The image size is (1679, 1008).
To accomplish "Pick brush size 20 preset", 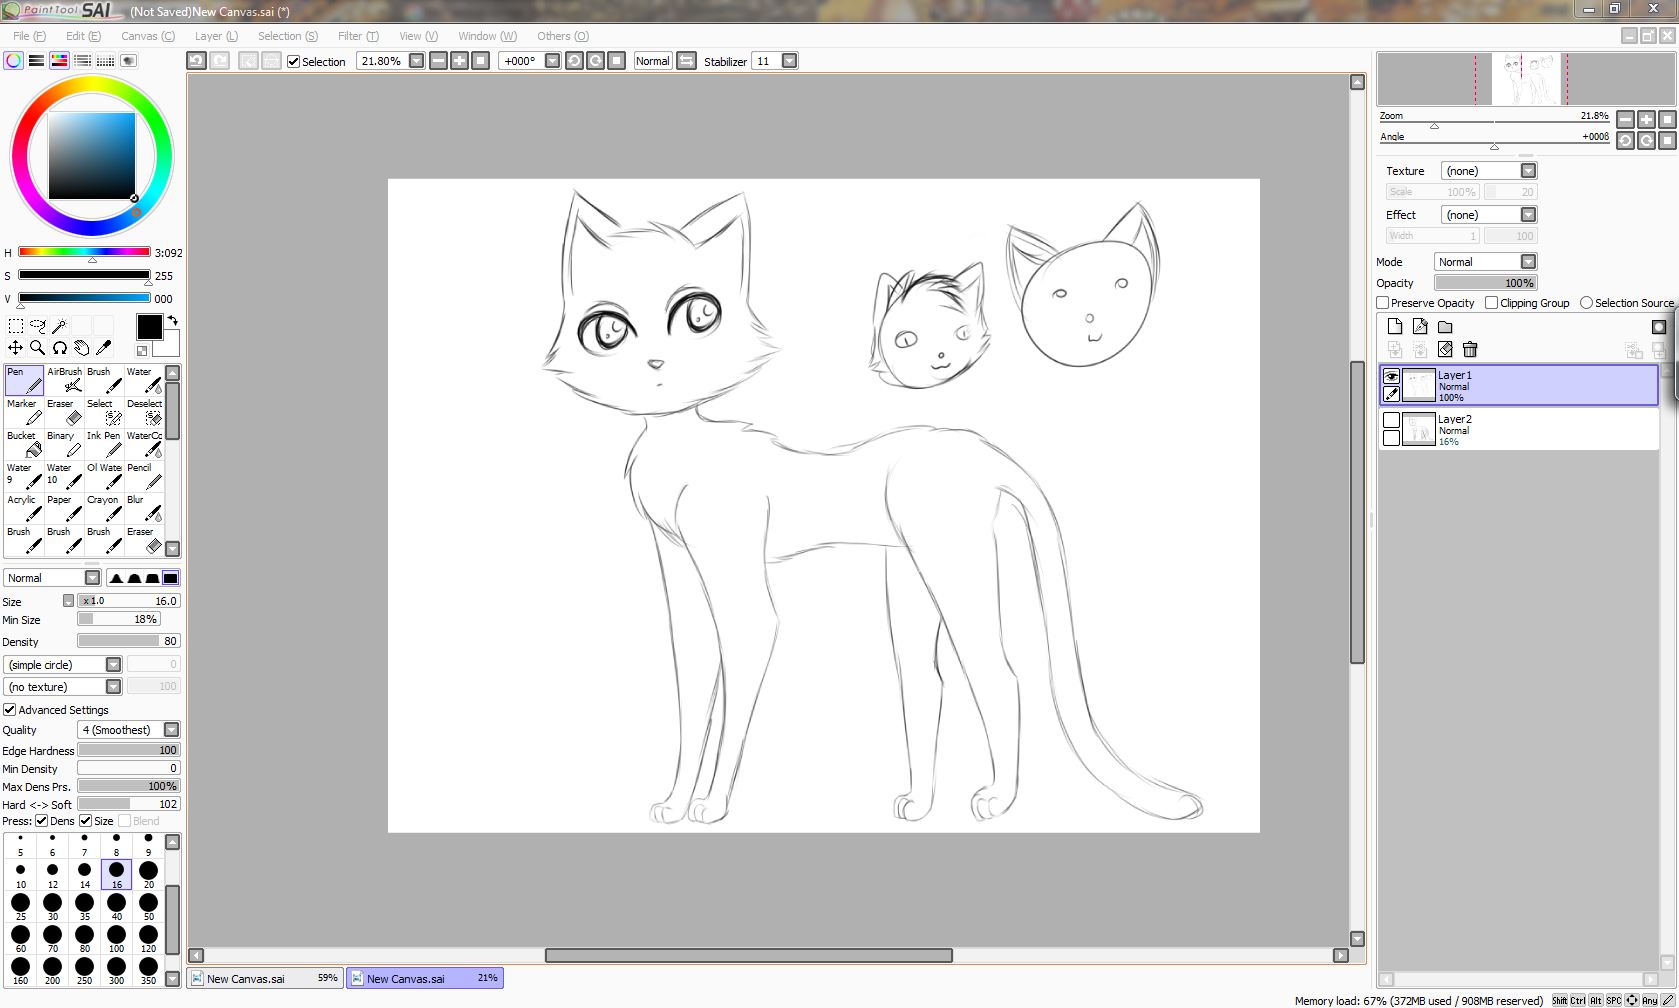I will pos(148,875).
